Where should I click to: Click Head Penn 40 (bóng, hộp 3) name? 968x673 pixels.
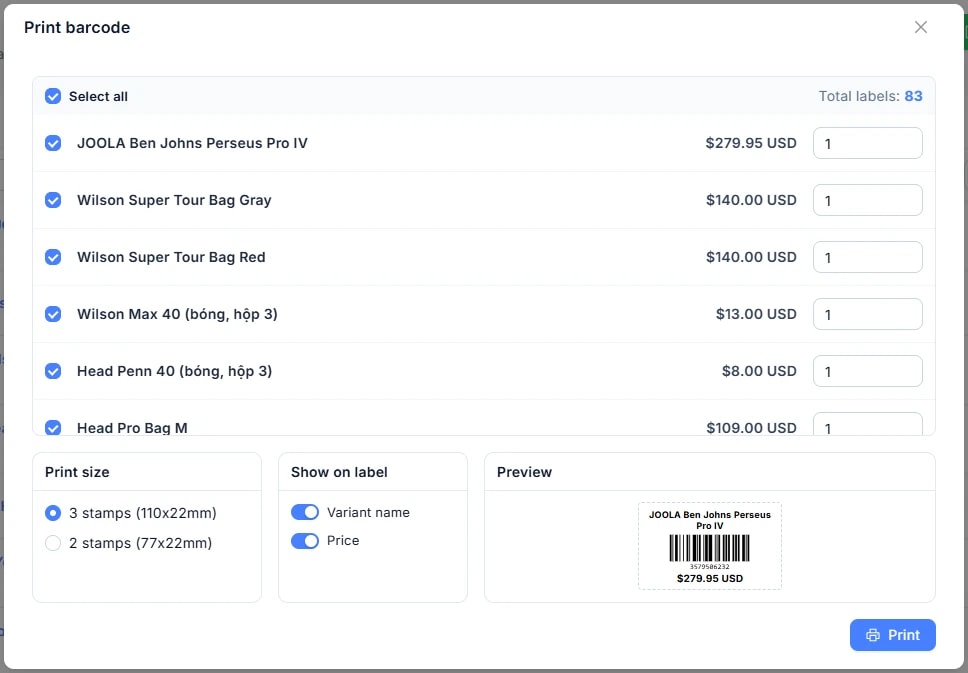coord(174,371)
